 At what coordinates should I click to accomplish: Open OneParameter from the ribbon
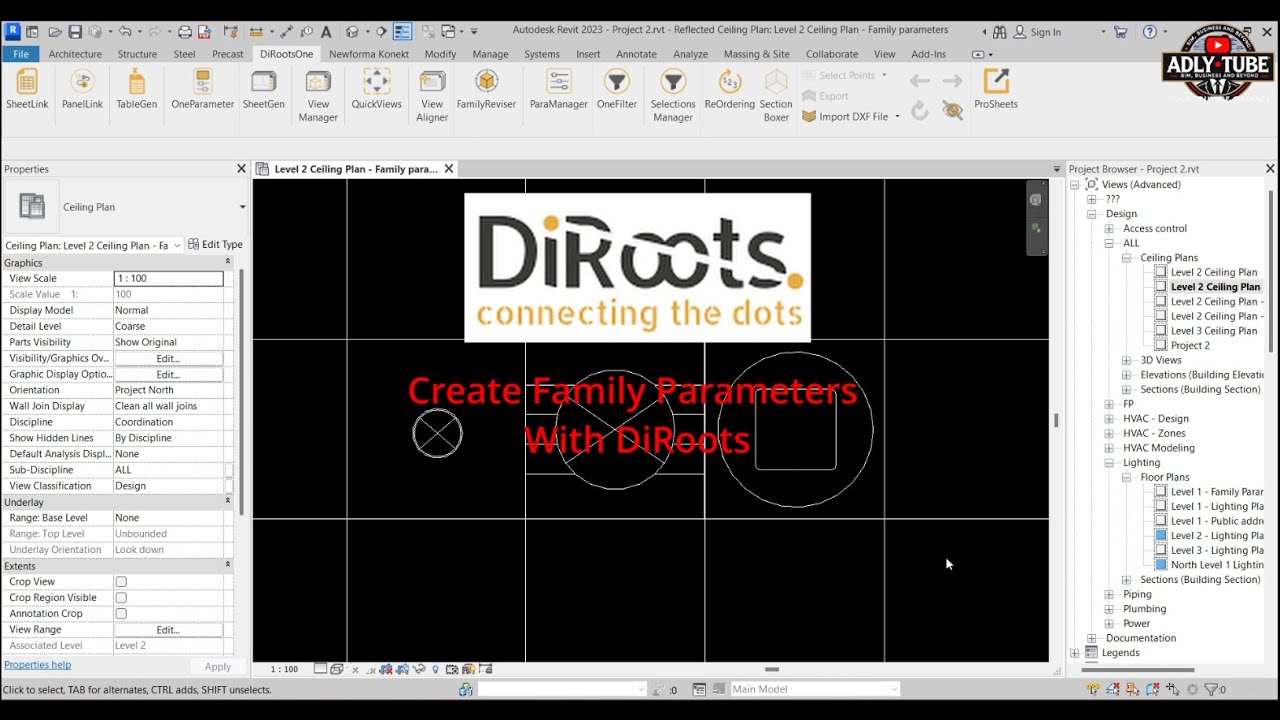pos(202,89)
